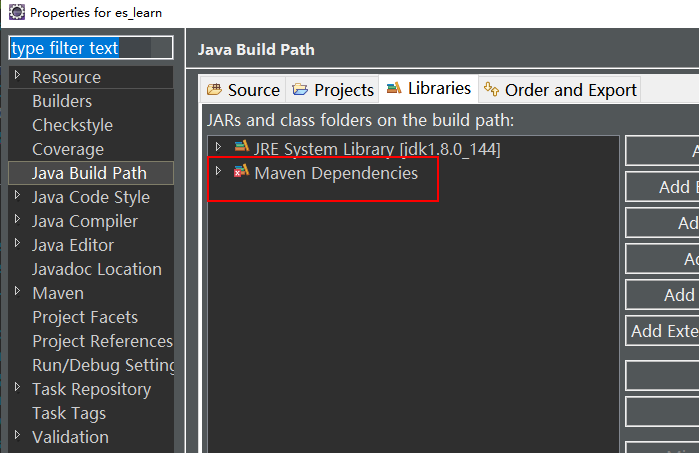Image resolution: width=699 pixels, height=453 pixels.
Task: Select Validation in the properties tree
Action: [x=70, y=437]
